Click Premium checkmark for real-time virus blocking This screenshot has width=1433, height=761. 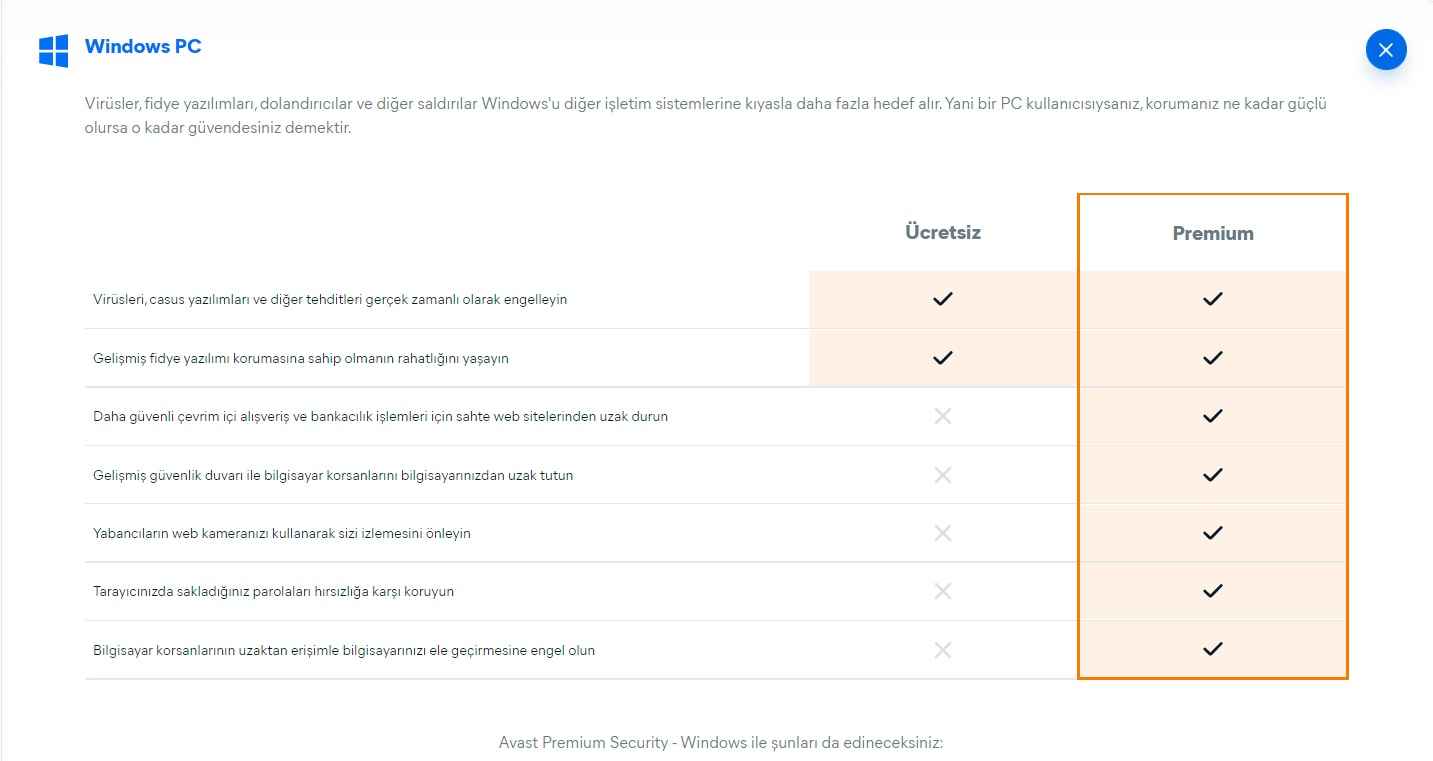(x=1212, y=299)
